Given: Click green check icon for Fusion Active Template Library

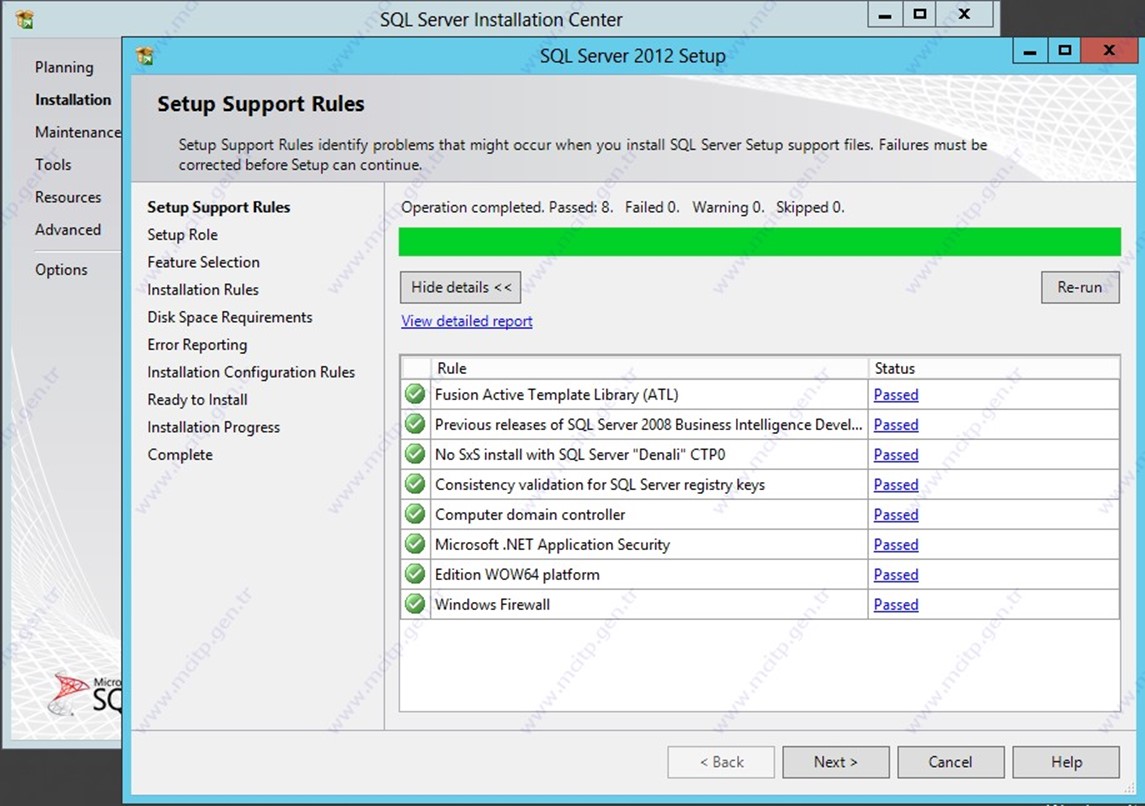Looking at the screenshot, I should (415, 394).
